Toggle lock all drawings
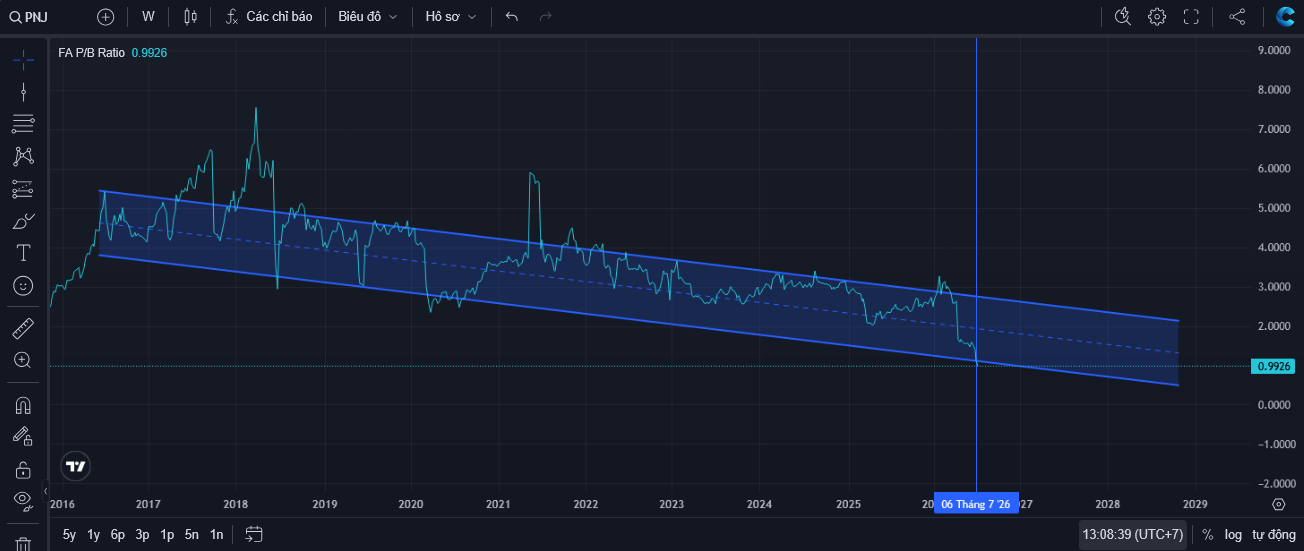The image size is (1304, 551). (x=23, y=469)
